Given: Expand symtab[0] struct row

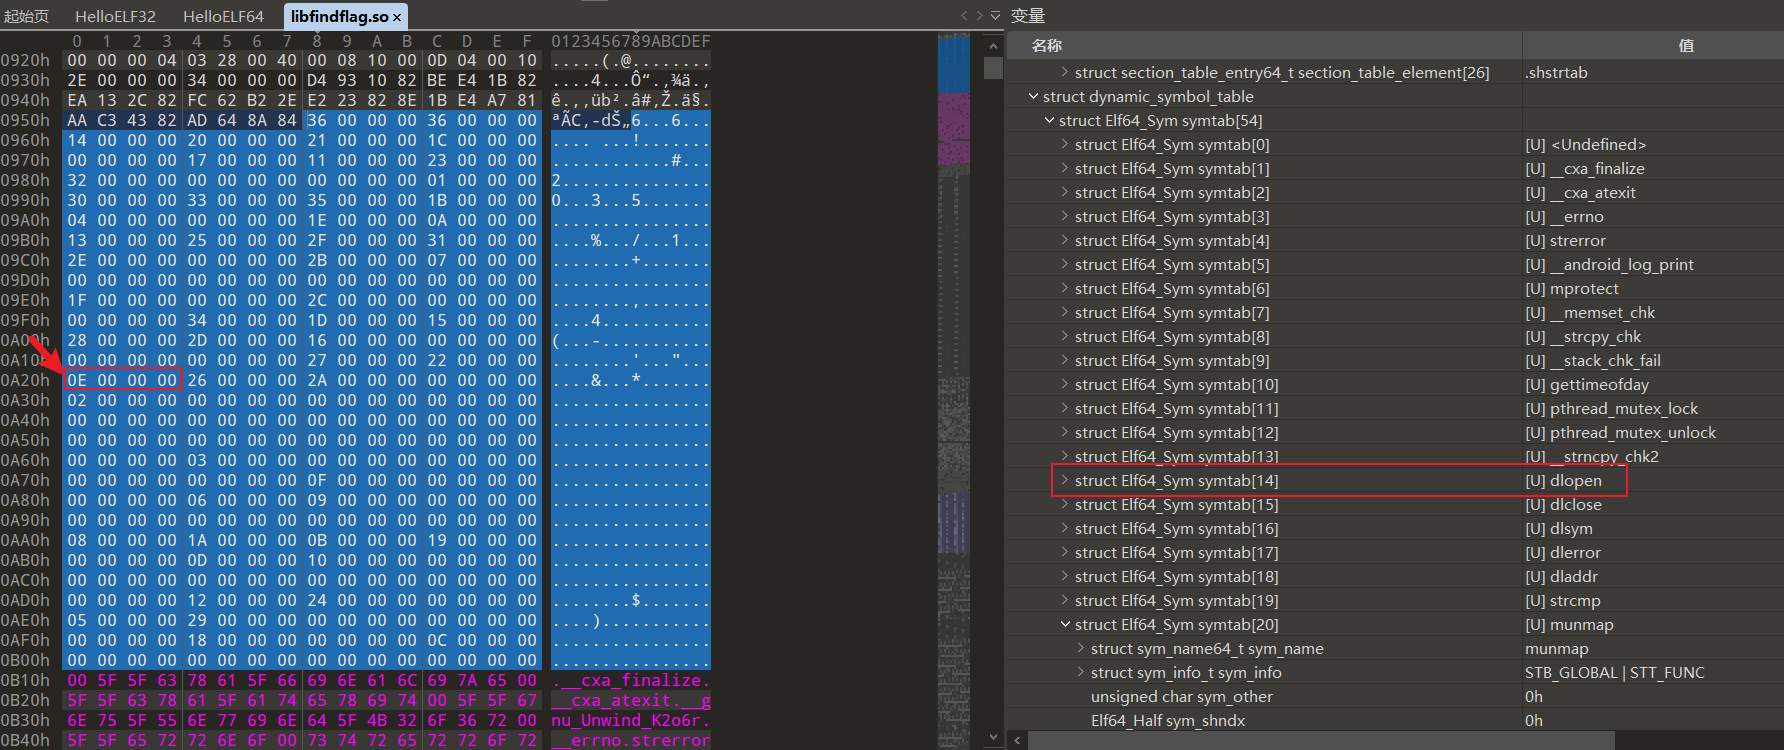Looking at the screenshot, I should pyautogui.click(x=1065, y=144).
